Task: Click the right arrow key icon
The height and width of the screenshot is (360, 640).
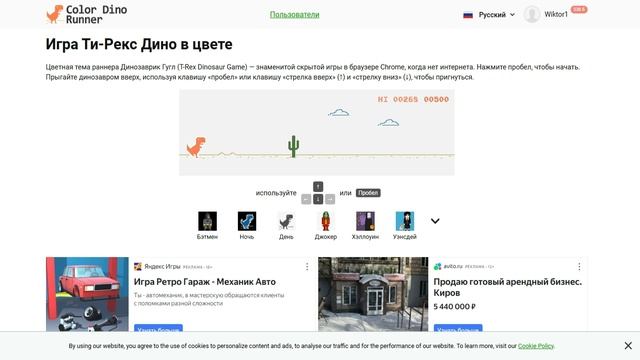Action: [x=330, y=199]
